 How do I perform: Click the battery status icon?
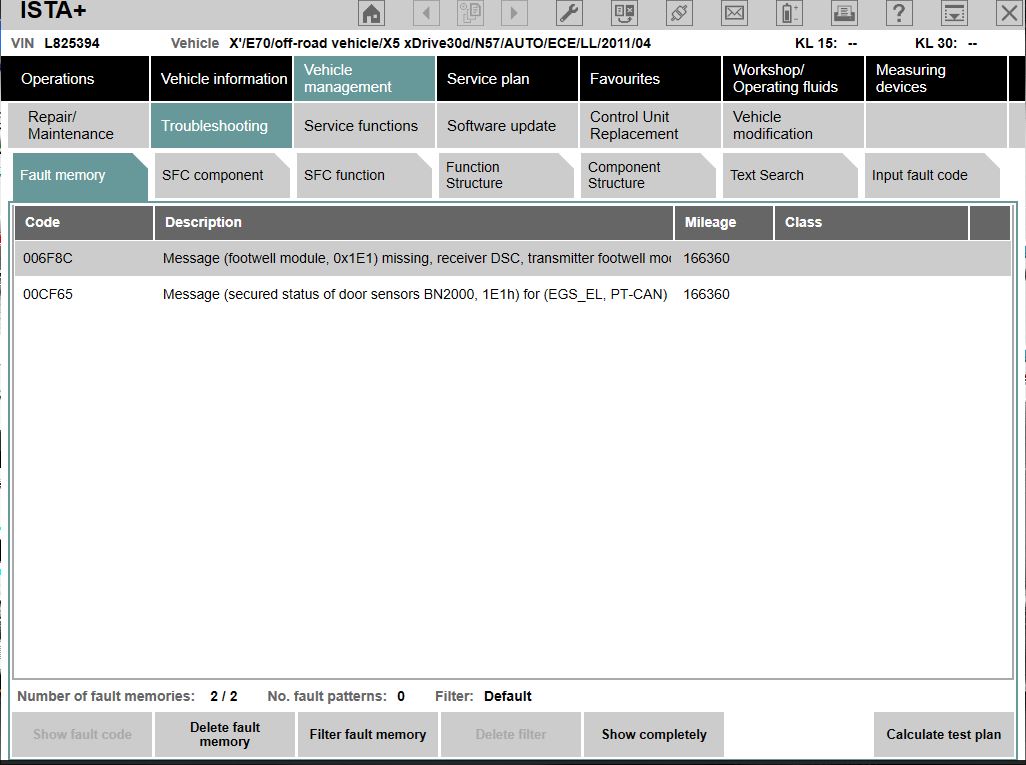[790, 13]
